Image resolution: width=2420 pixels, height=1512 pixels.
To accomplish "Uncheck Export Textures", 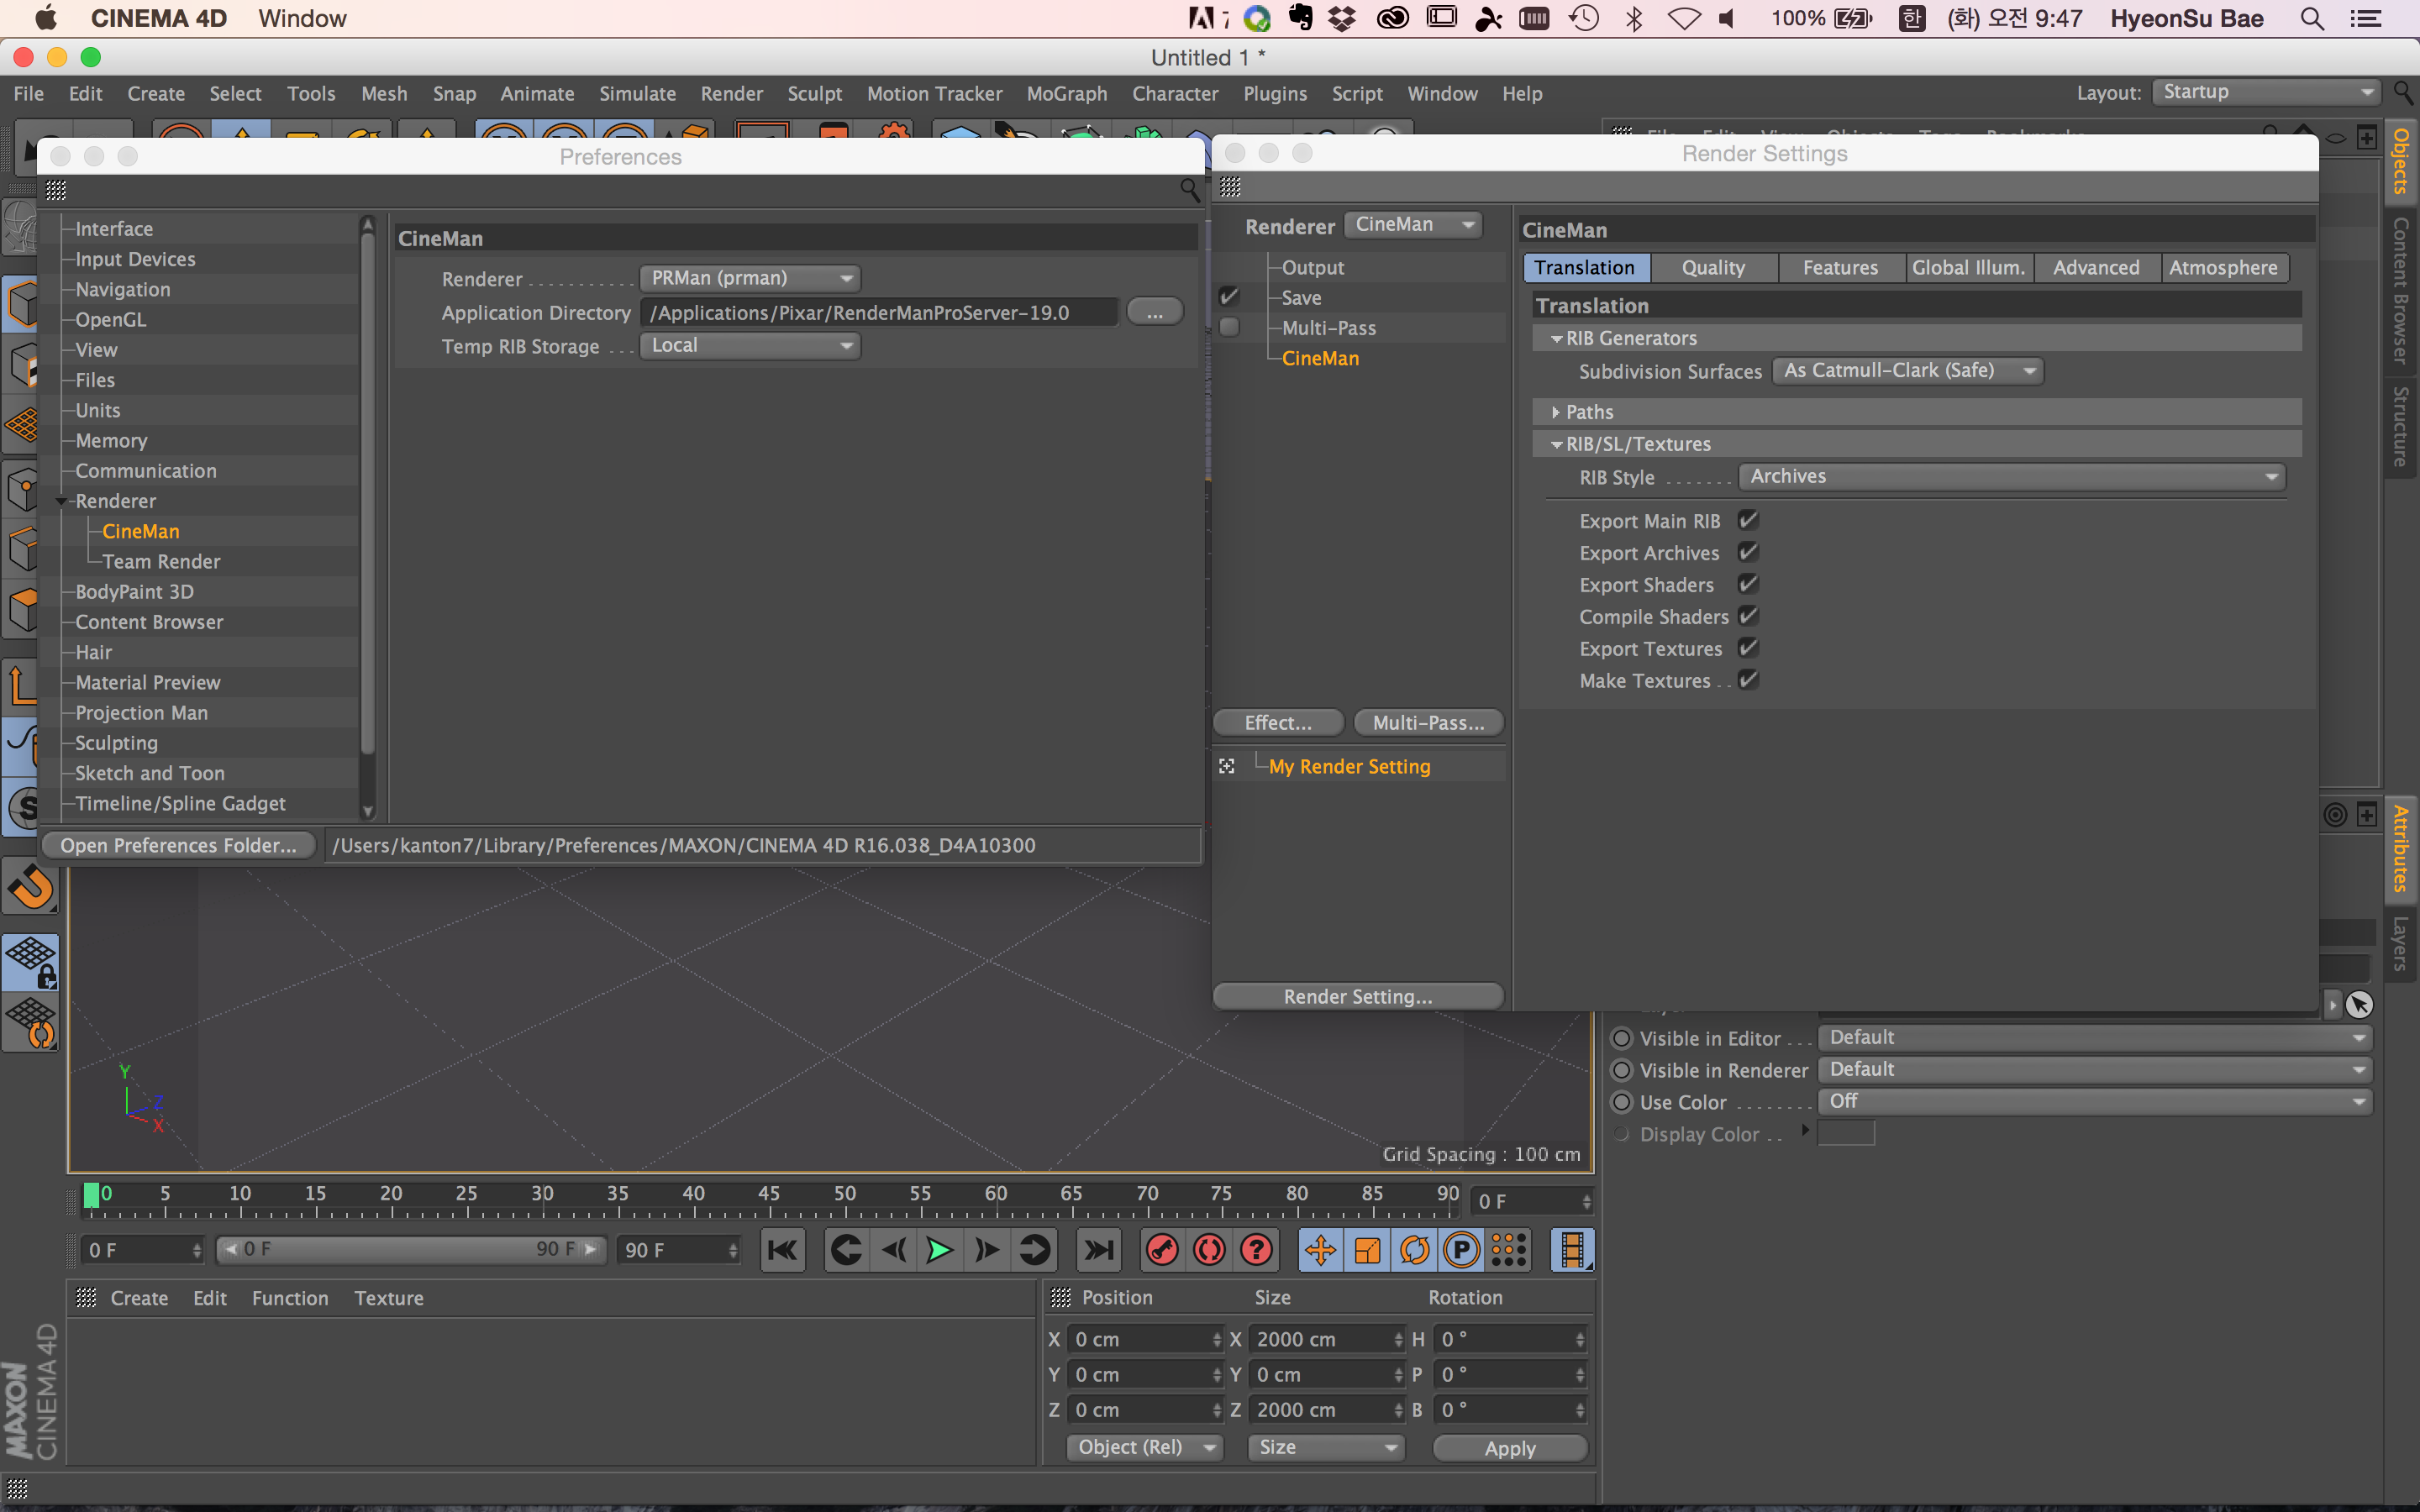I will point(1748,648).
